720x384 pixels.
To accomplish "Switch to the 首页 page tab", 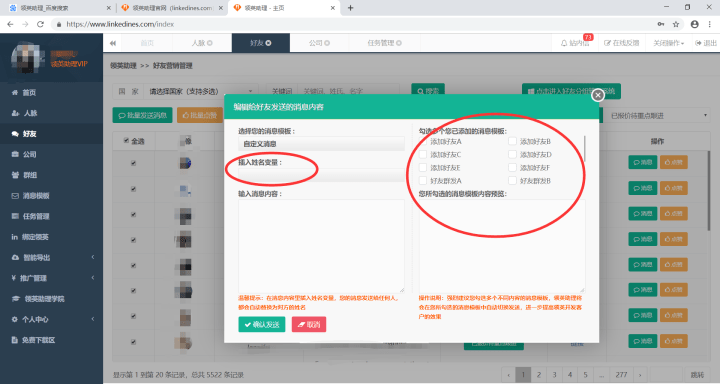I will [x=147, y=43].
